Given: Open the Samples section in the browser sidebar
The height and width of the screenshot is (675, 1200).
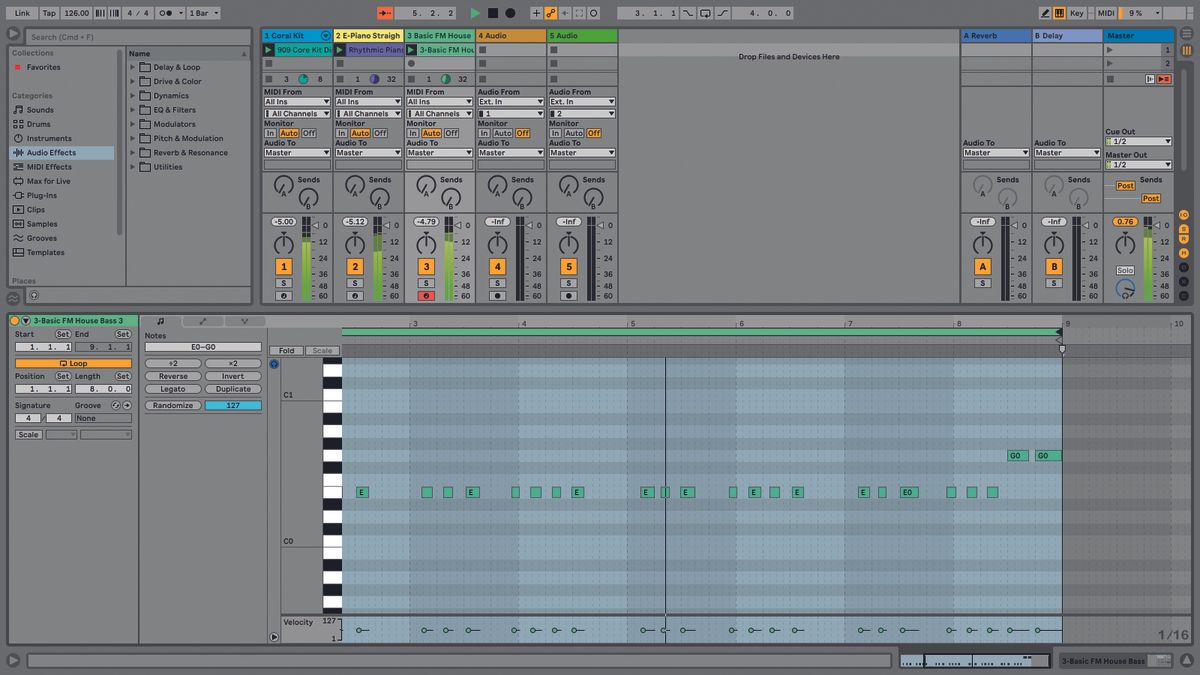Looking at the screenshot, I should 40,223.
